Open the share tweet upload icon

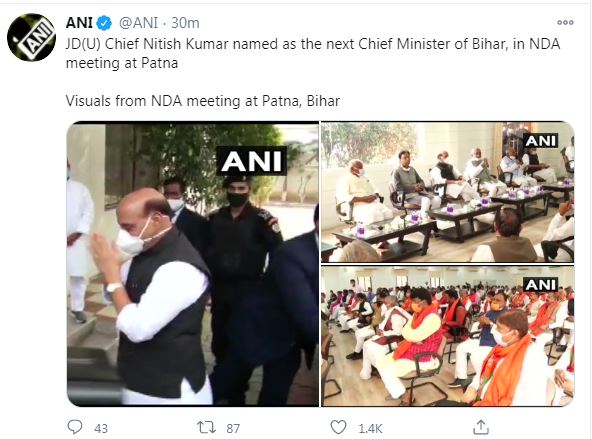tap(481, 427)
